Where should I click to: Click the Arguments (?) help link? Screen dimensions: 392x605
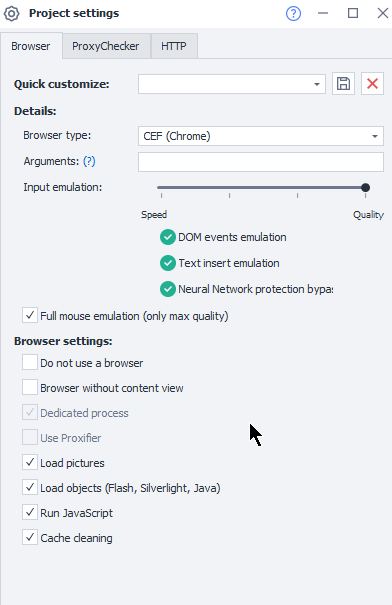[x=89, y=161]
